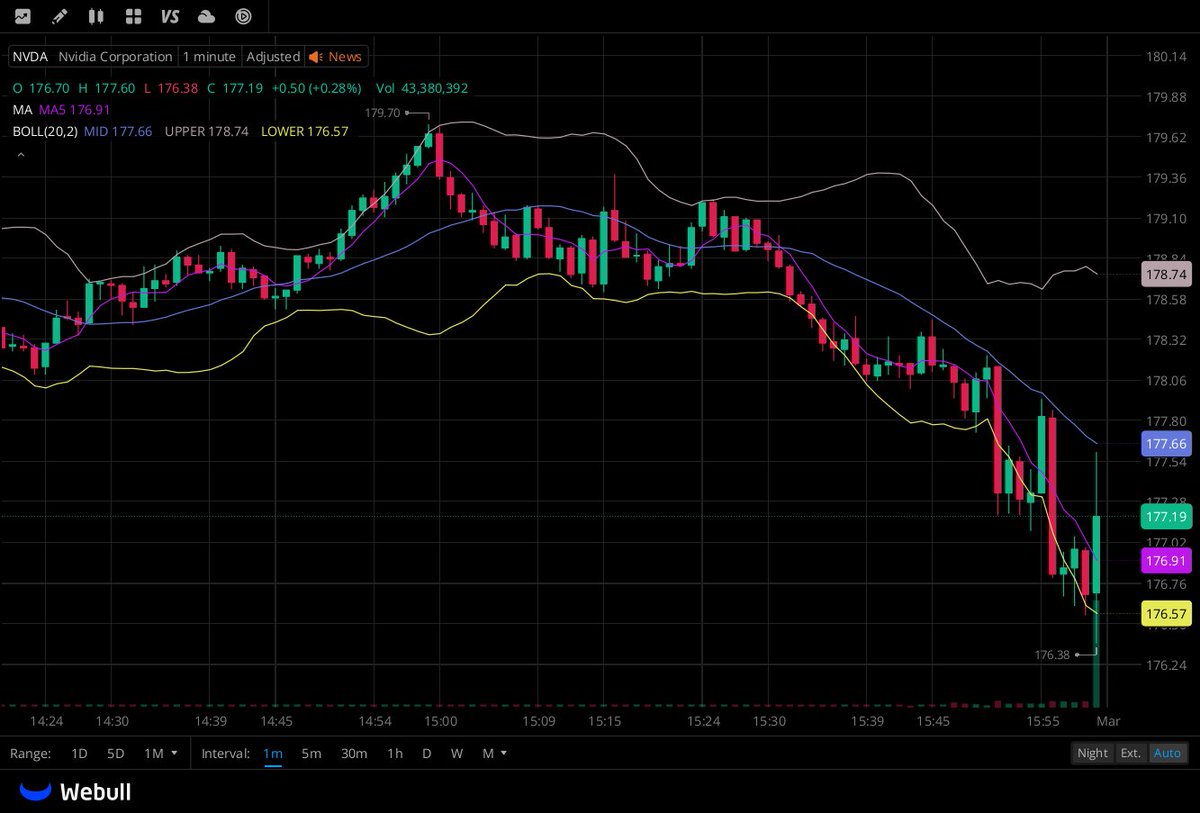Click the purple 176.91 MA5 price tag
Screen dimensions: 1200x813
pos(1166,560)
